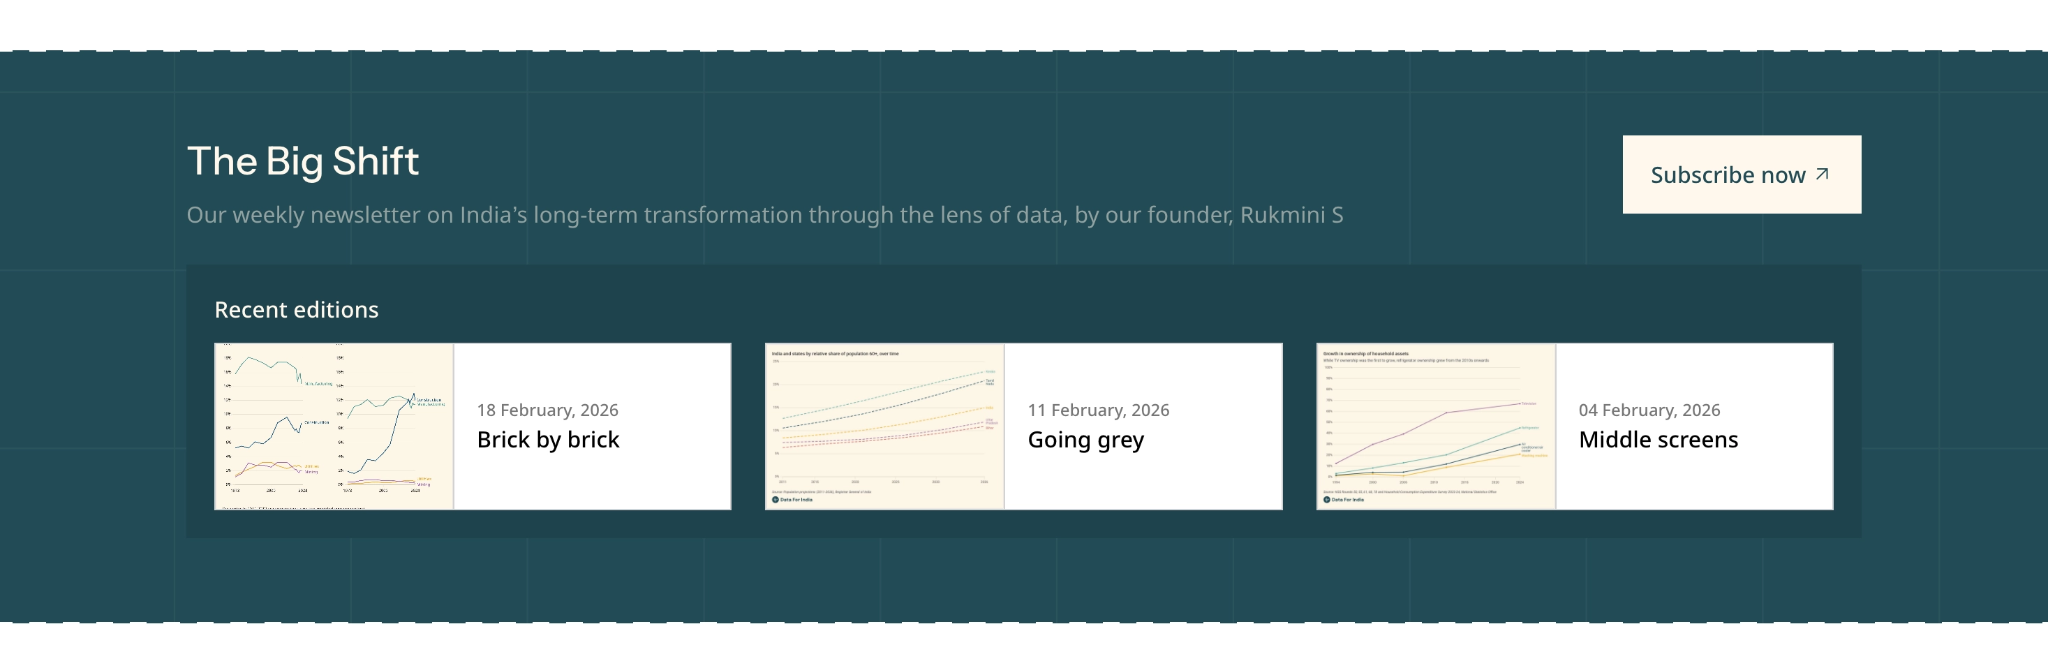The width and height of the screenshot is (2048, 662).
Task: Open the Going grey chart thumbnail
Action: click(x=884, y=427)
